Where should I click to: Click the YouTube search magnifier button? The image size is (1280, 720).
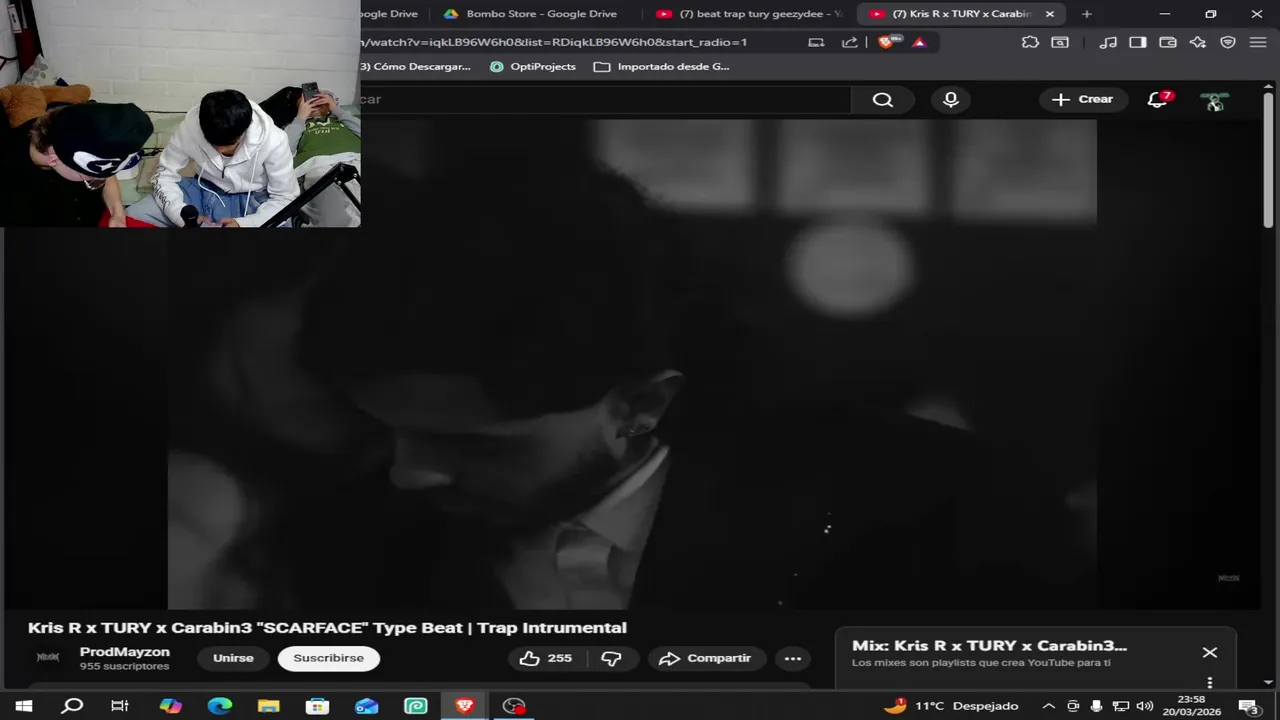(x=882, y=99)
